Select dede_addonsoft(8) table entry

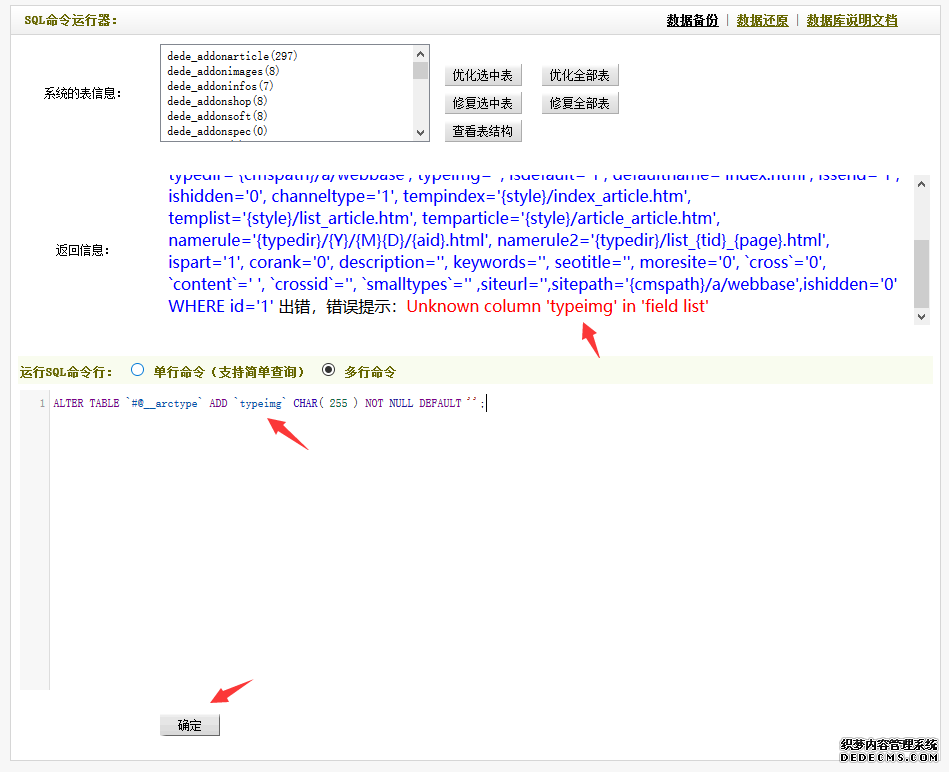[217, 117]
